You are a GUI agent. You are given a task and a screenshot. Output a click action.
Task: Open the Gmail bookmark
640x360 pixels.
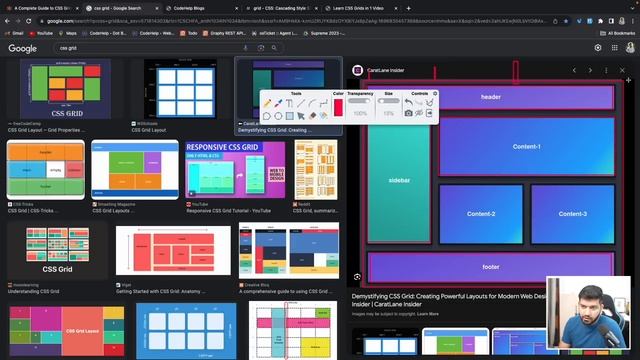tap(14, 33)
